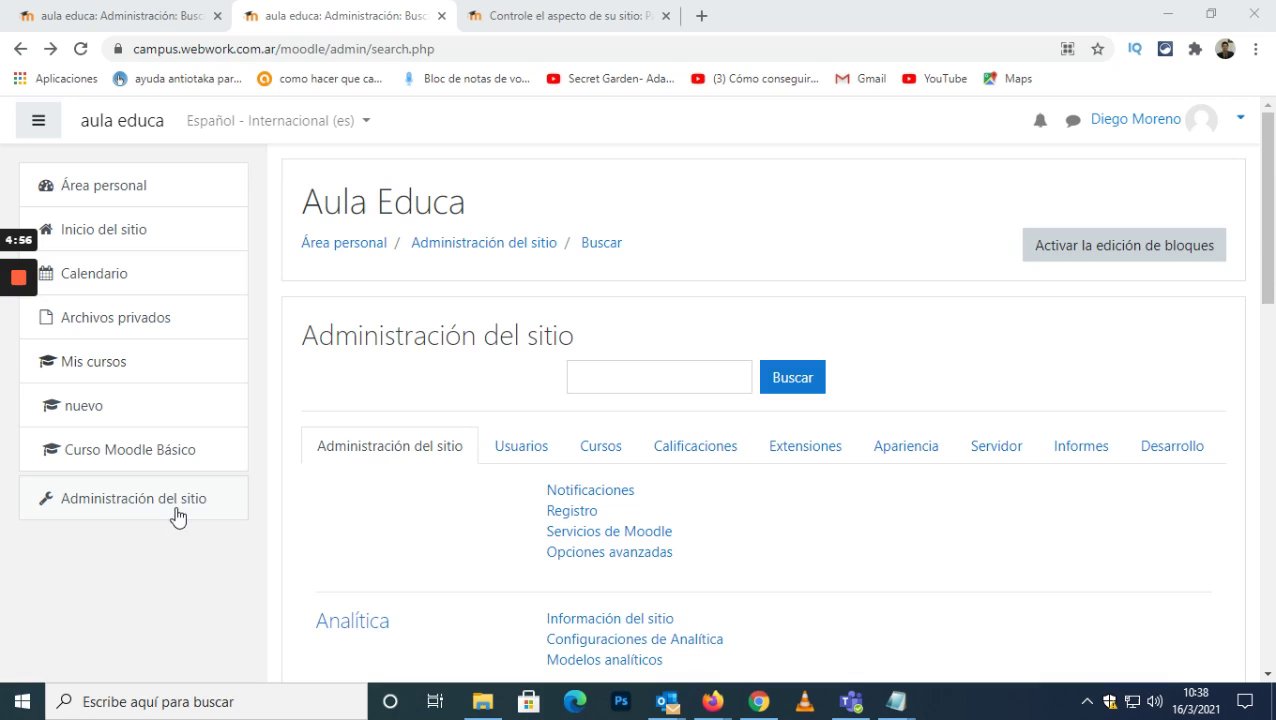
Task: Click the browser forward arrow
Action: pyautogui.click(x=51, y=48)
